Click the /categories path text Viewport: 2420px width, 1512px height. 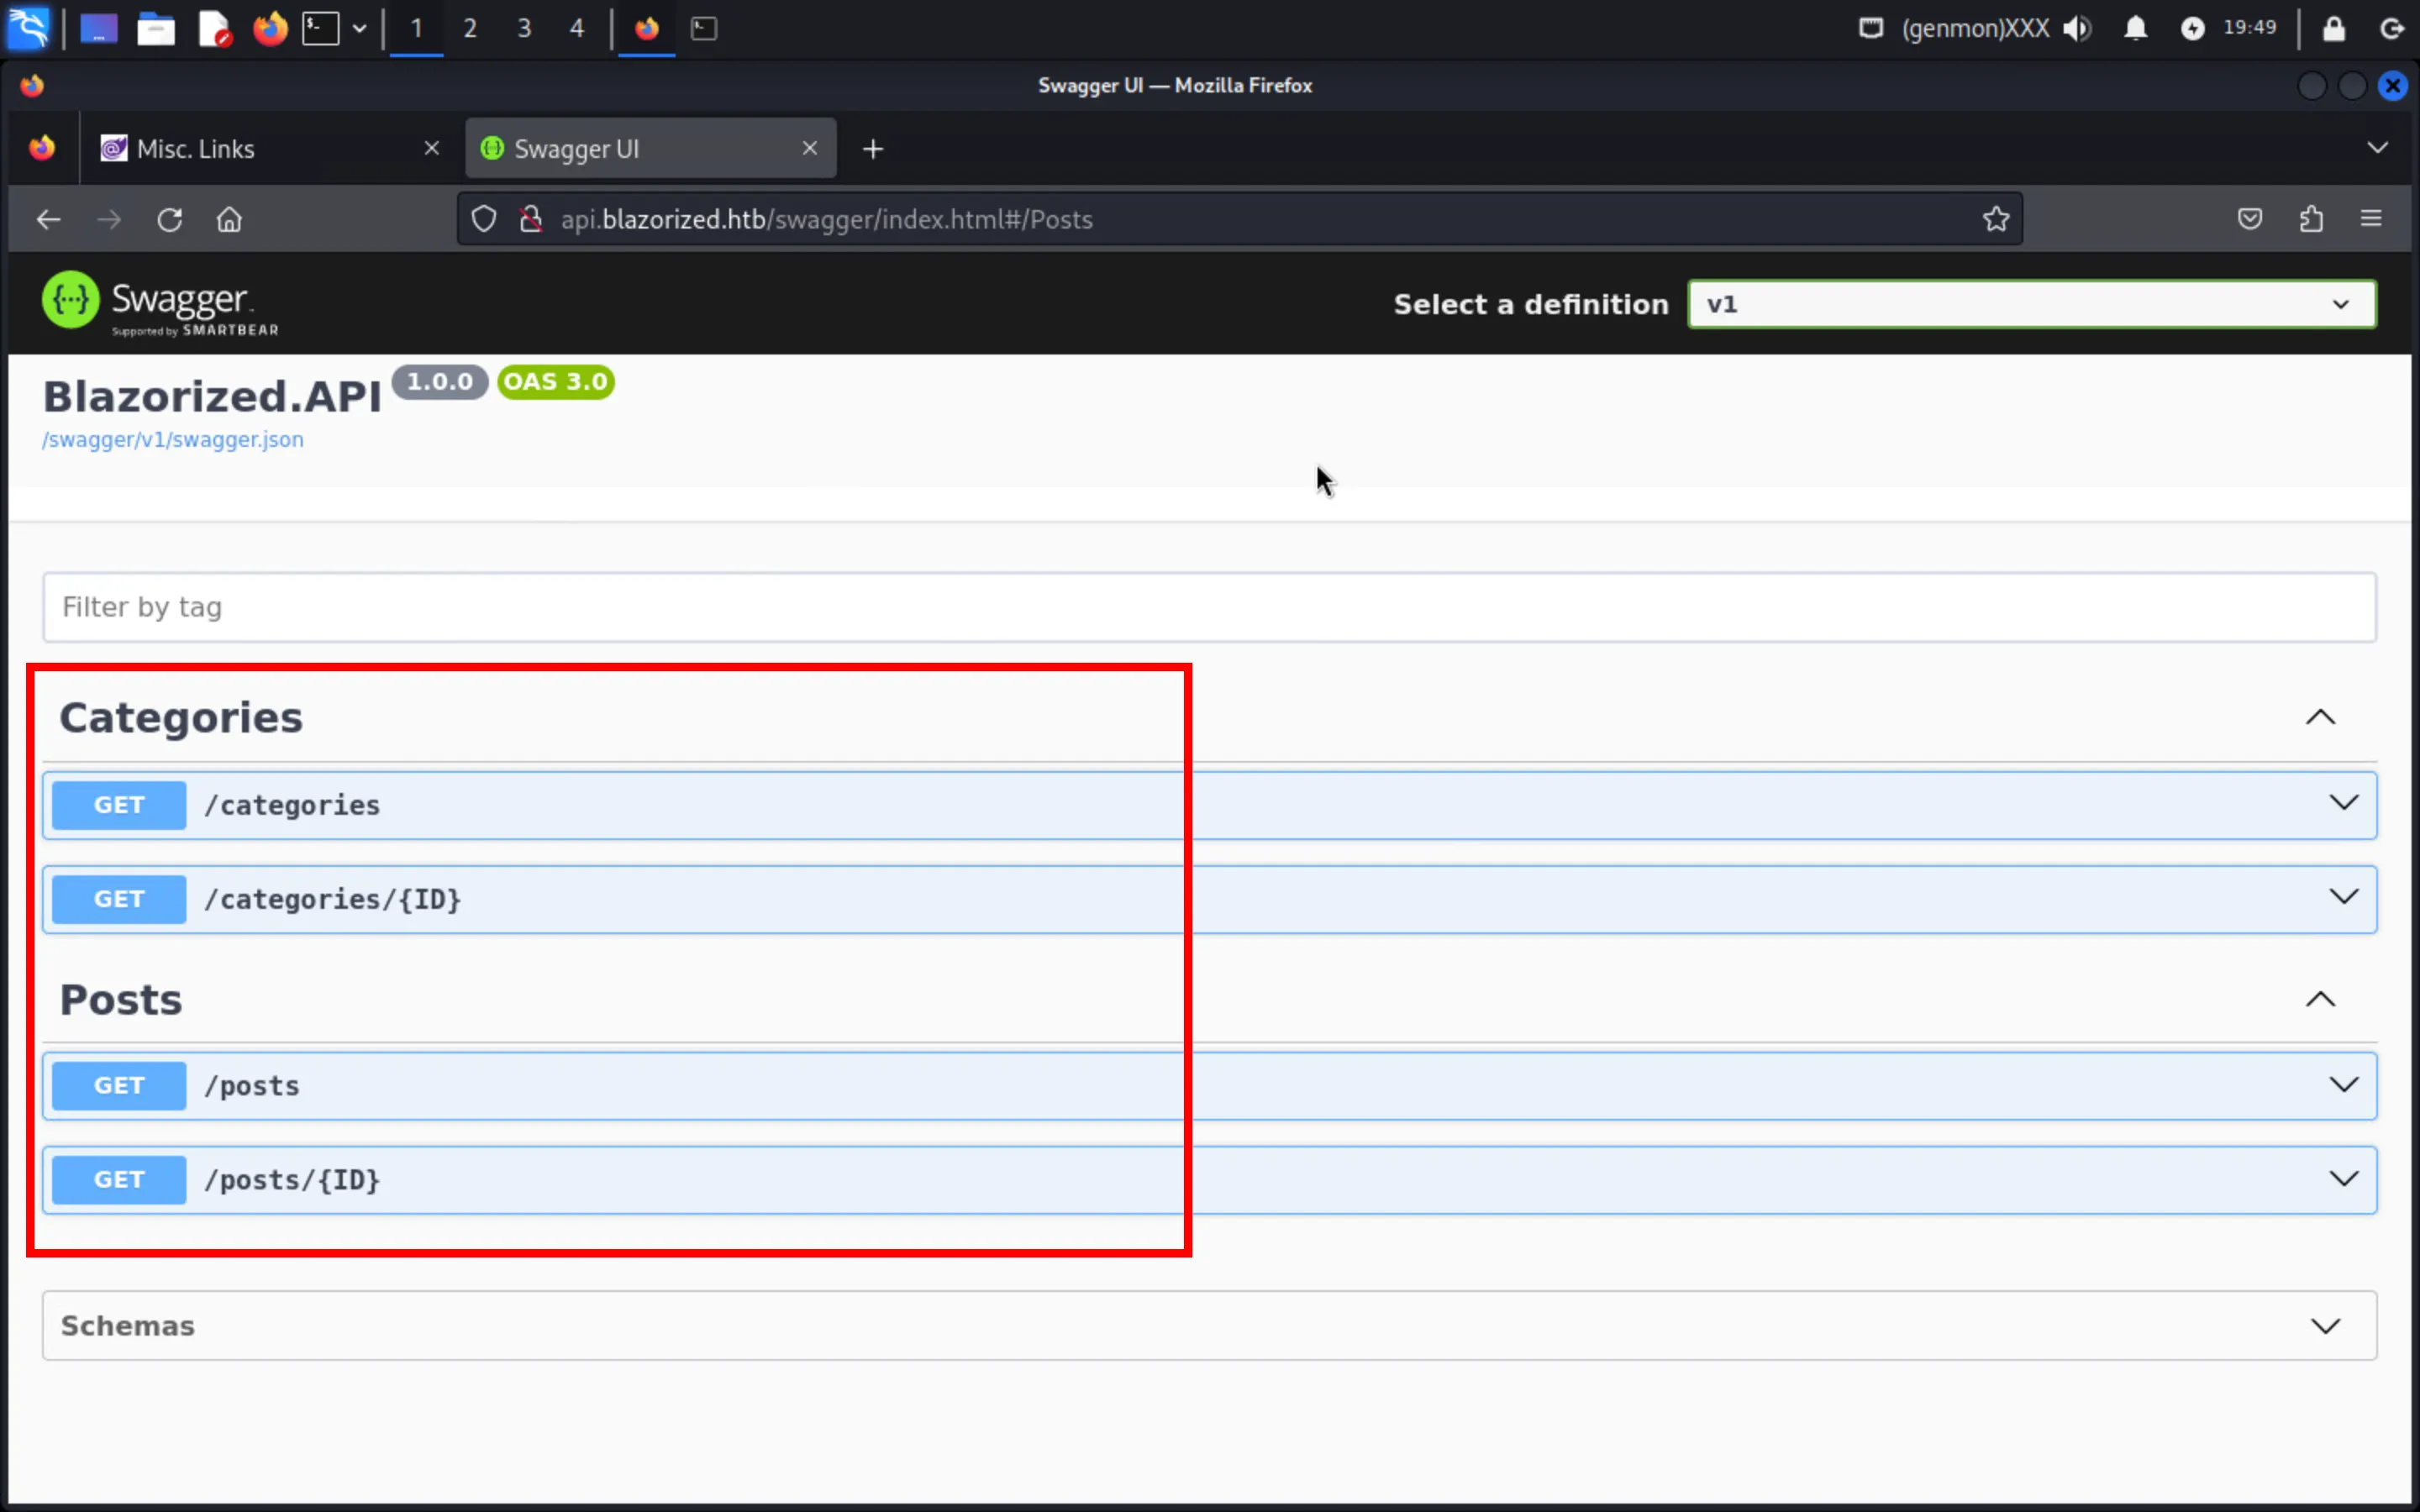tap(292, 806)
